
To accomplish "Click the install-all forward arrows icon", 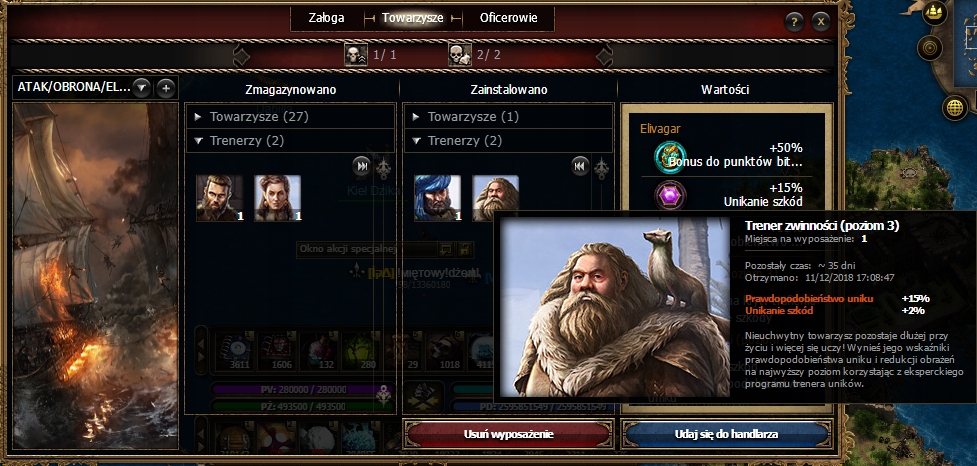I will click(x=361, y=166).
